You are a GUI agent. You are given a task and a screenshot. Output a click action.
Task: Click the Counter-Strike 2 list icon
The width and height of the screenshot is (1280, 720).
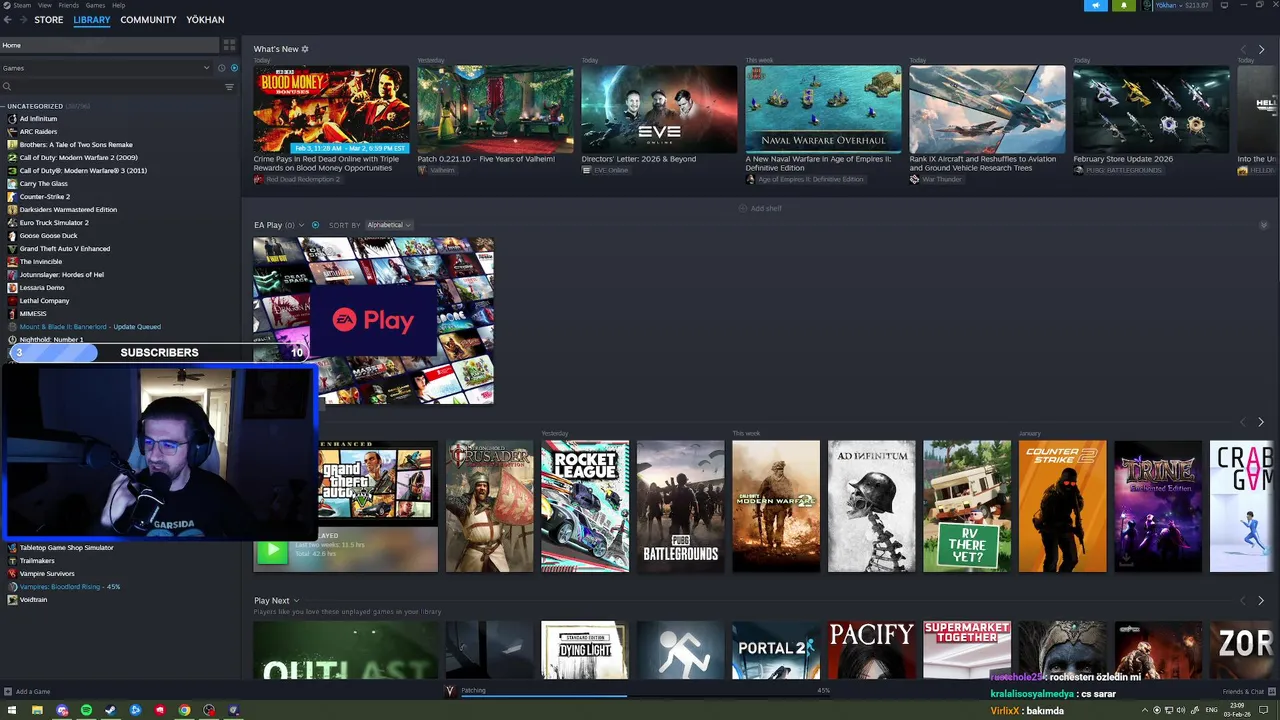(12, 197)
